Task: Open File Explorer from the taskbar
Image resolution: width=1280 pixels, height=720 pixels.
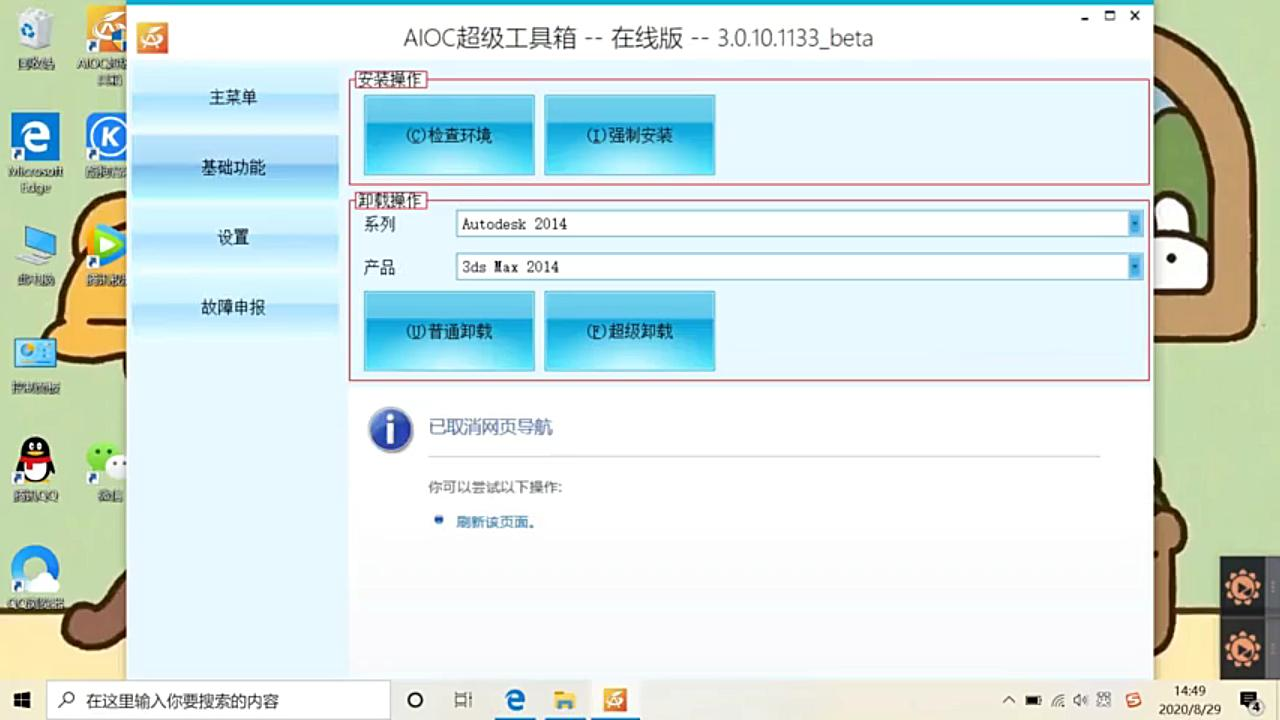Action: (x=565, y=700)
